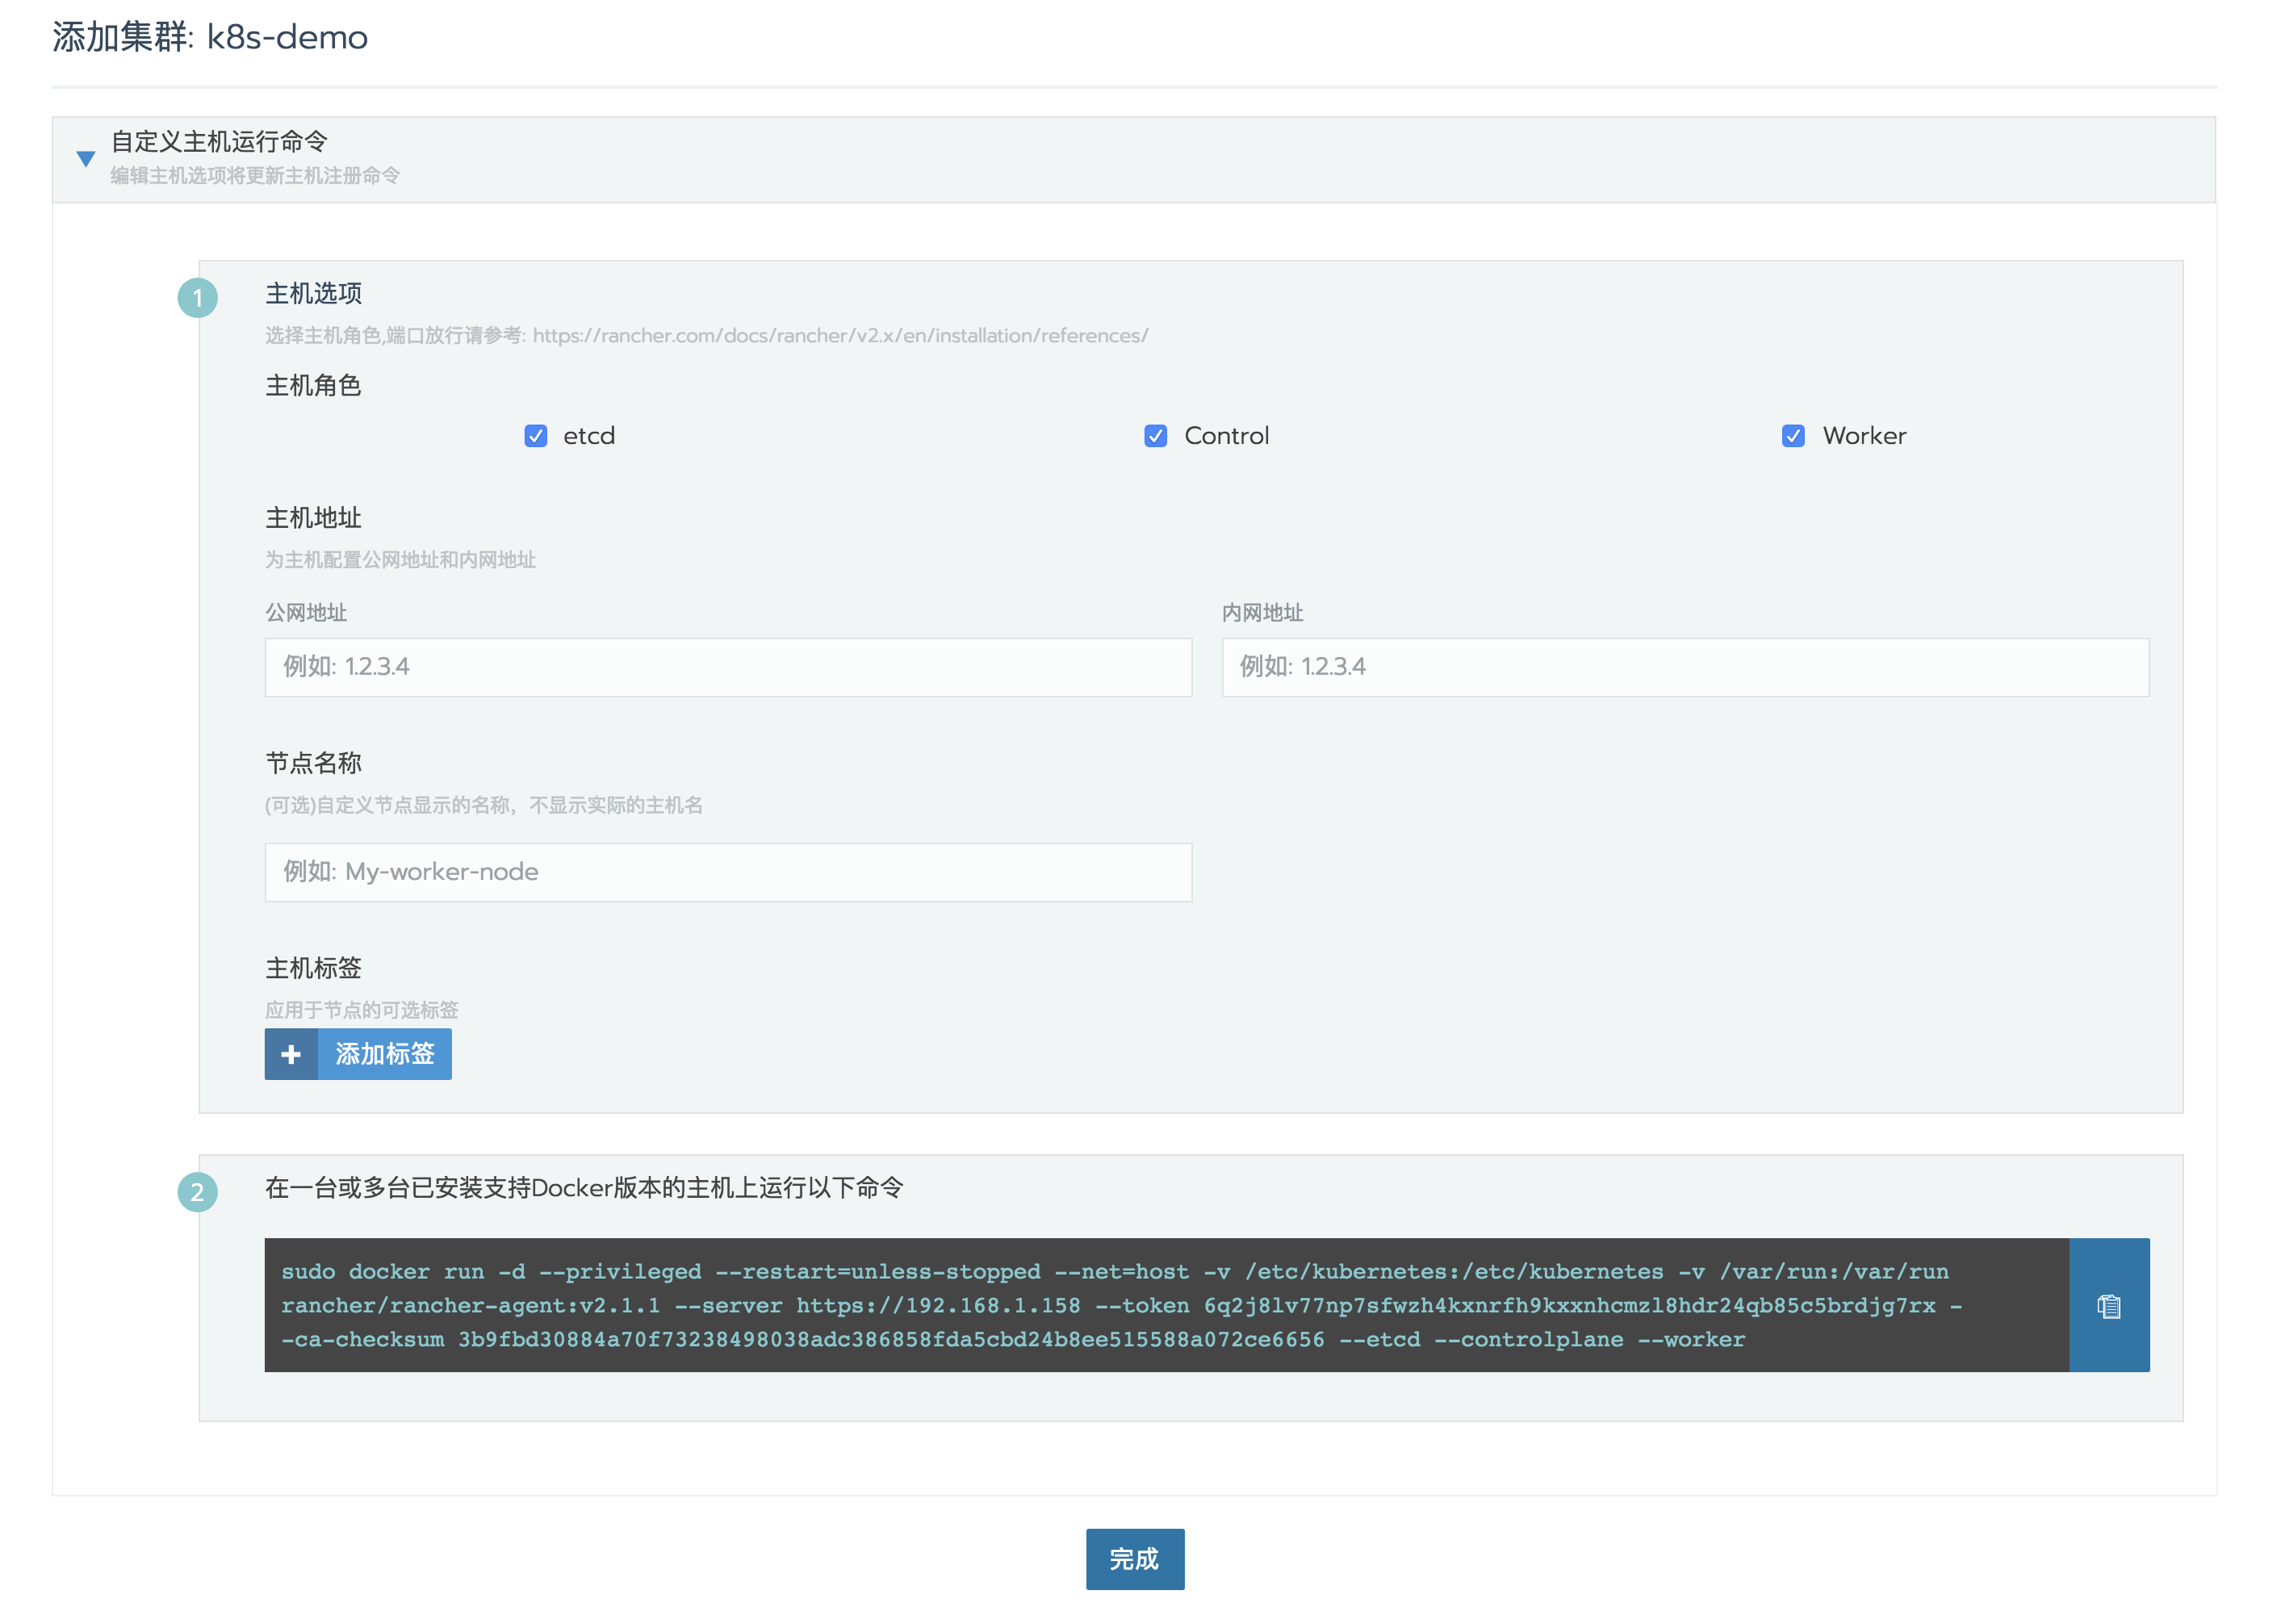Click the step 2 circle badge
The image size is (2281, 1624).
[x=197, y=1192]
